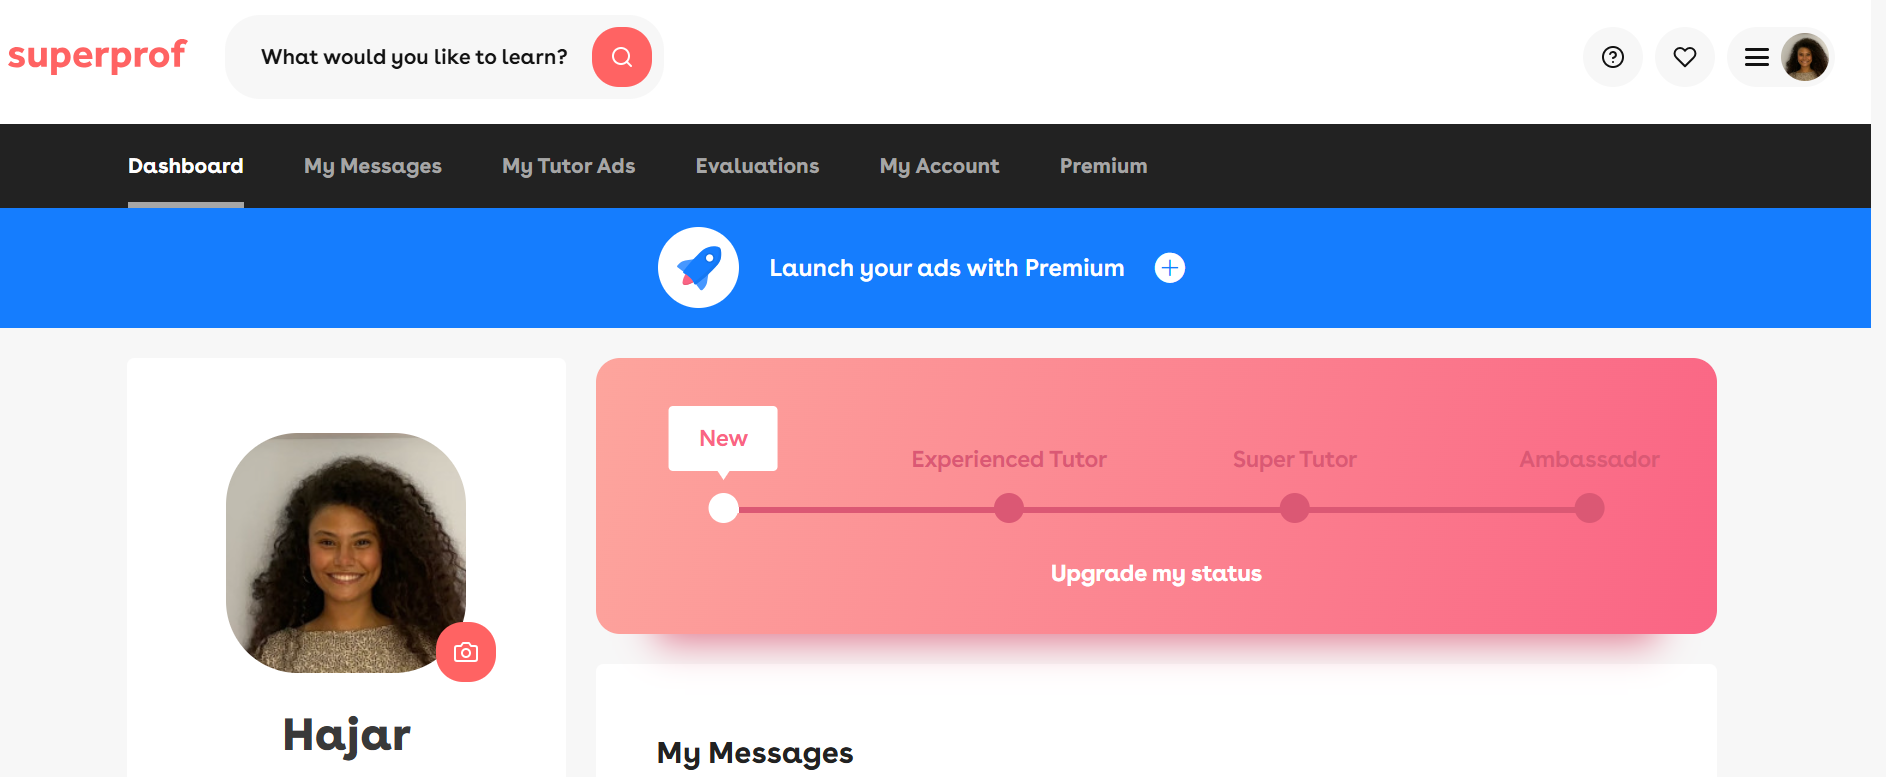Click the rocket icon in Premium banner
The image size is (1886, 777).
pyautogui.click(x=698, y=268)
